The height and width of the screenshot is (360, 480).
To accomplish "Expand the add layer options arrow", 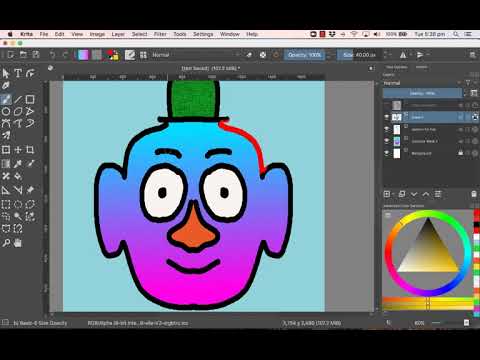I will coord(393,194).
